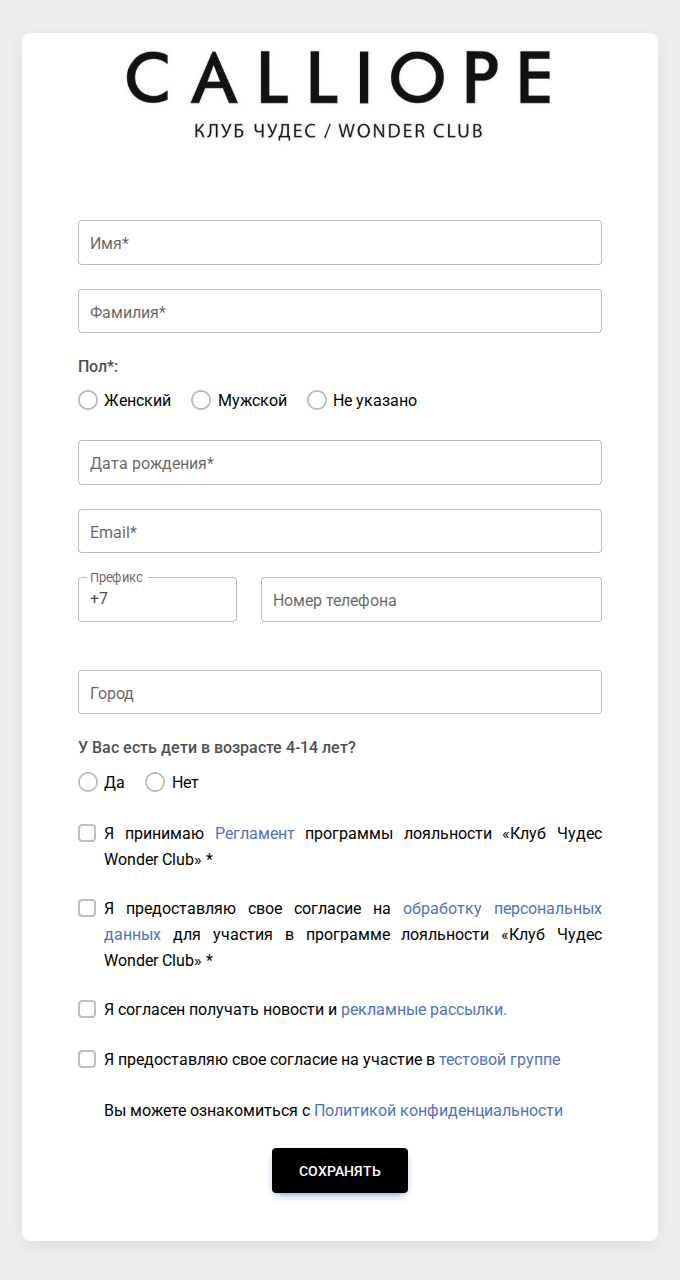680x1280 pixels.
Task: Focus the Дата рождения birth date field
Action: (x=340, y=462)
